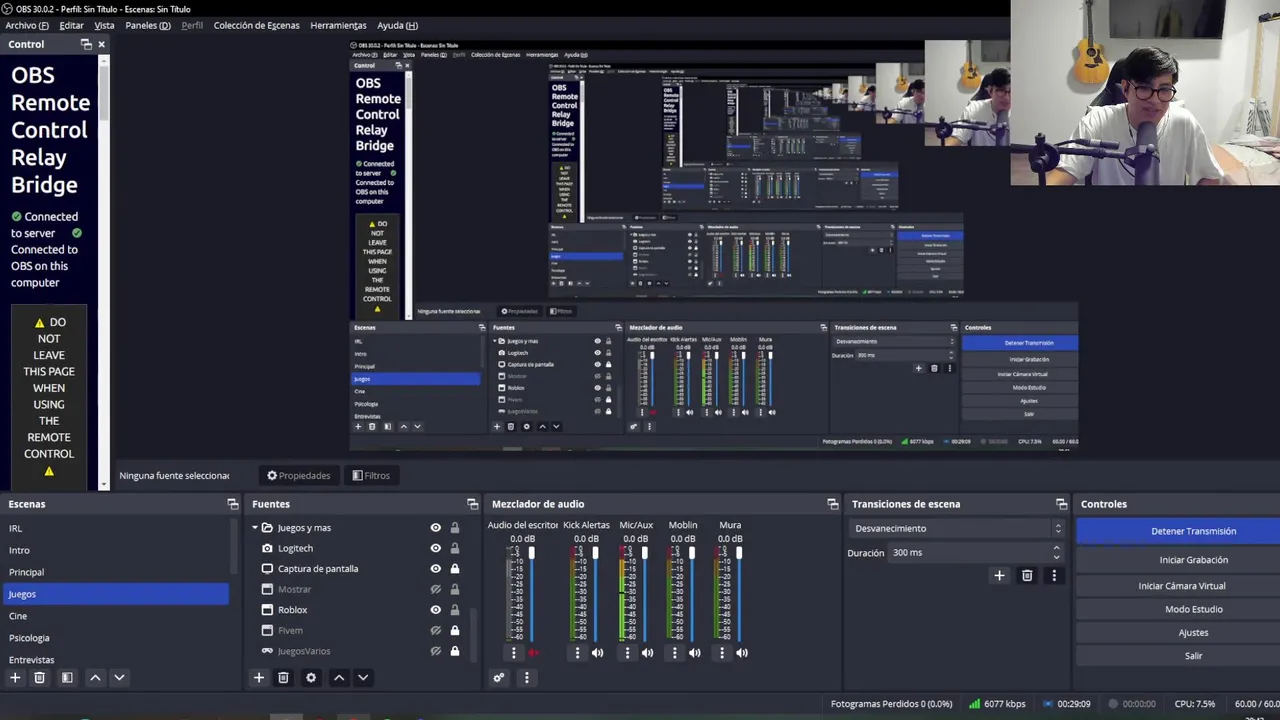The width and height of the screenshot is (1280, 720).
Task: Select the Principal scene
Action: (x=115, y=572)
